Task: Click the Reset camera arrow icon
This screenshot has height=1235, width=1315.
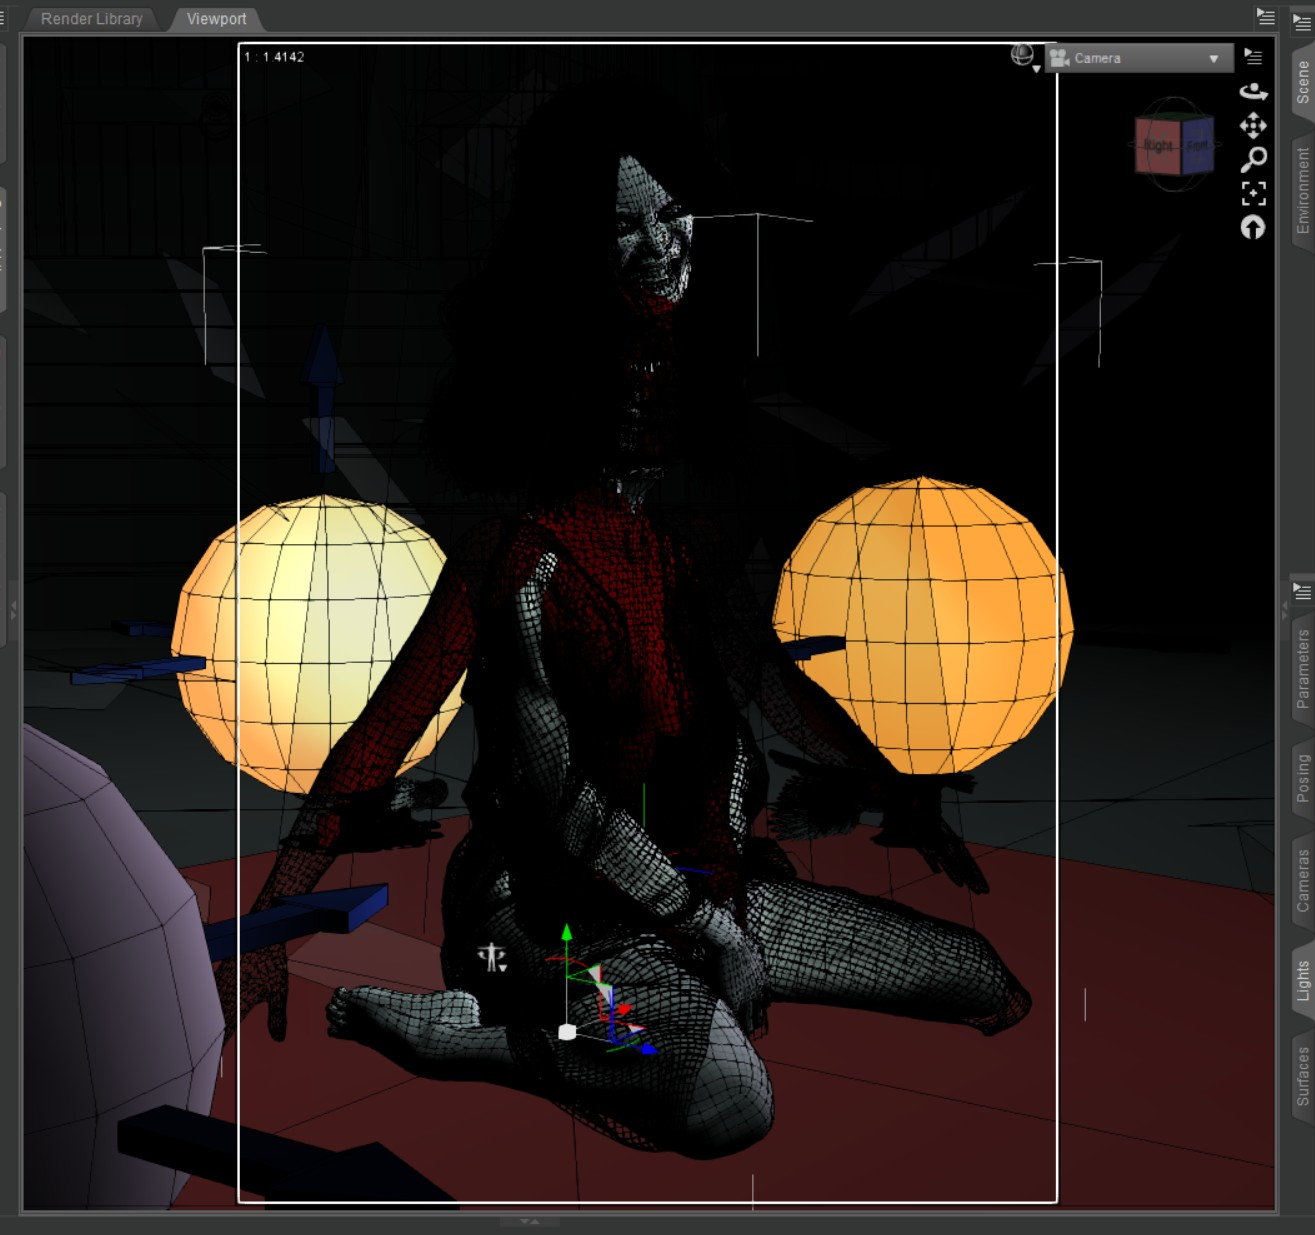Action: pyautogui.click(x=1253, y=228)
